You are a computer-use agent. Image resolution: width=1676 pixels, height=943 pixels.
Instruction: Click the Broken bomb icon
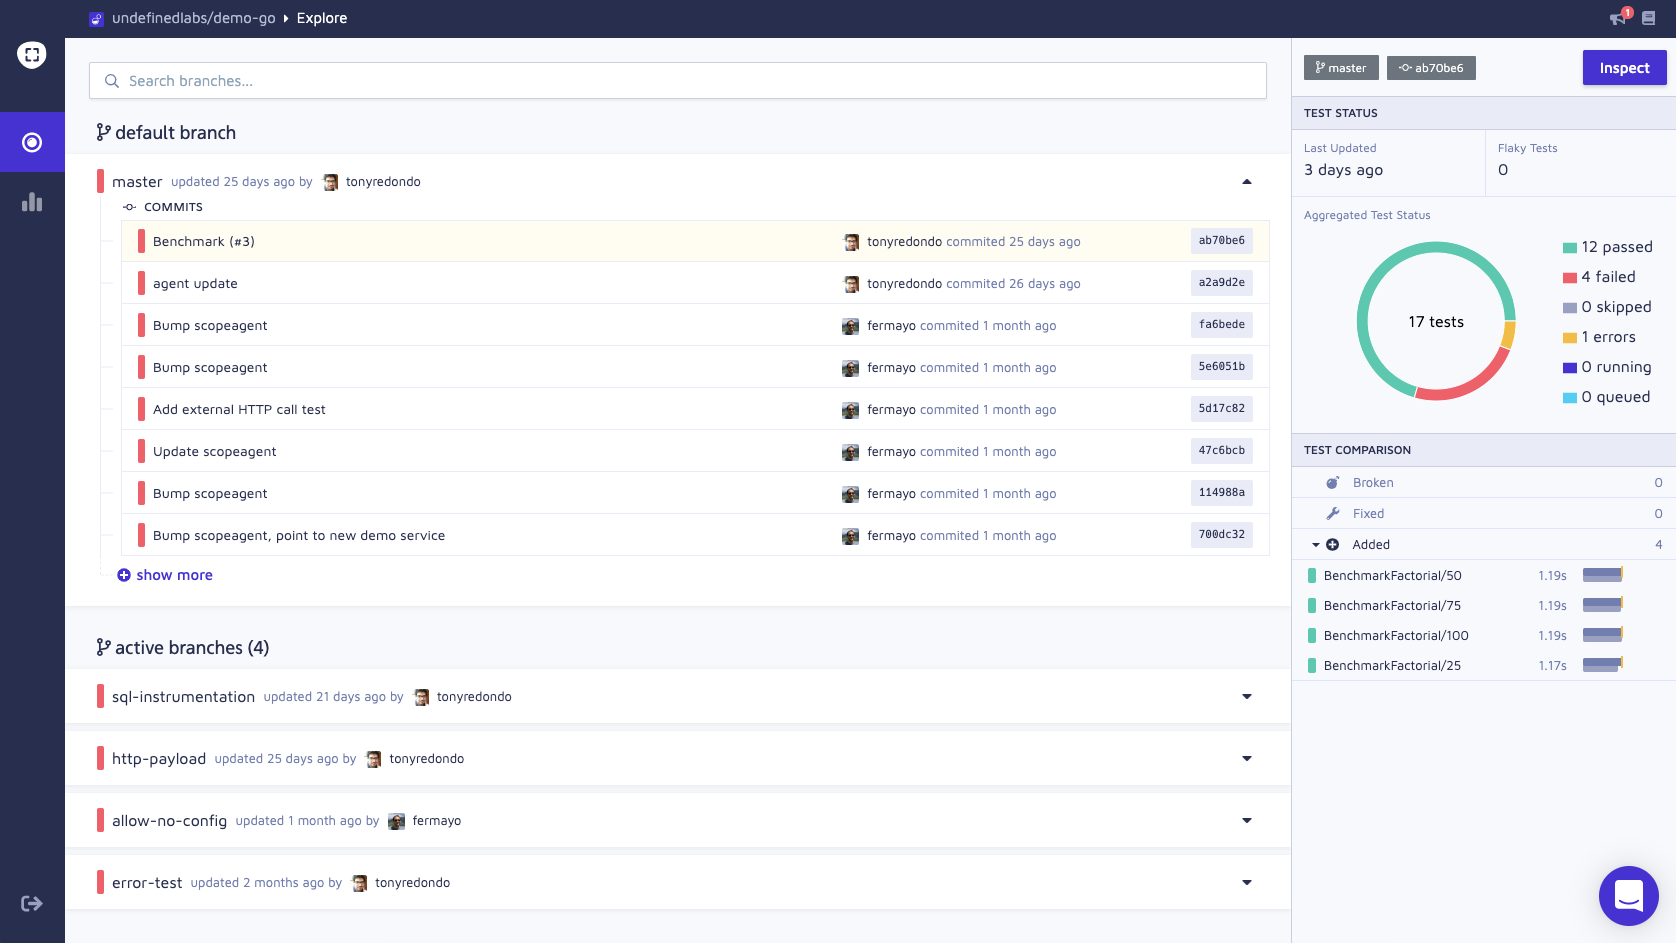[x=1333, y=483]
